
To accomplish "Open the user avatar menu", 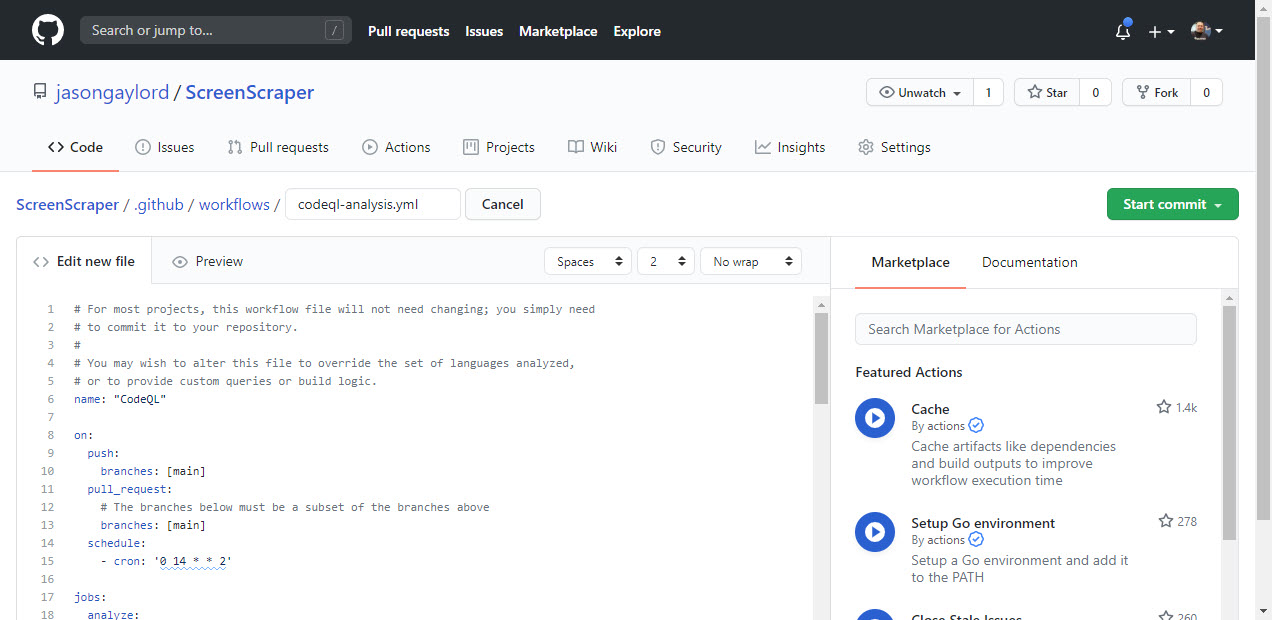I will click(x=1207, y=31).
